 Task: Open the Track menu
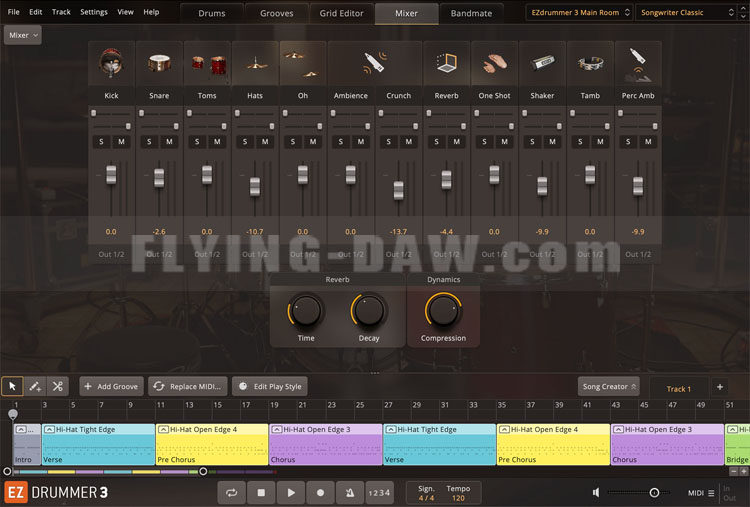pyautogui.click(x=61, y=12)
